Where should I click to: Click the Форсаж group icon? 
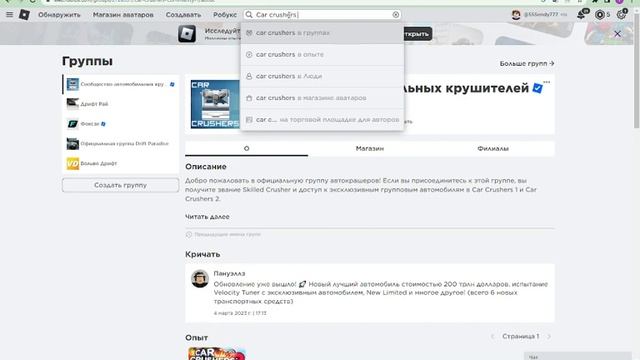coord(73,124)
